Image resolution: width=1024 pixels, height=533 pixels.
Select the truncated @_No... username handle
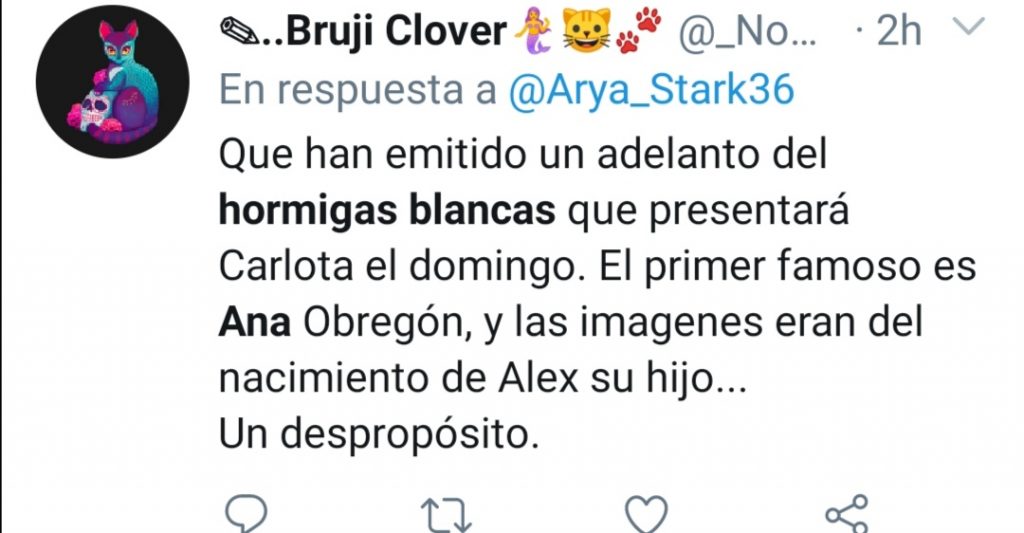(748, 31)
